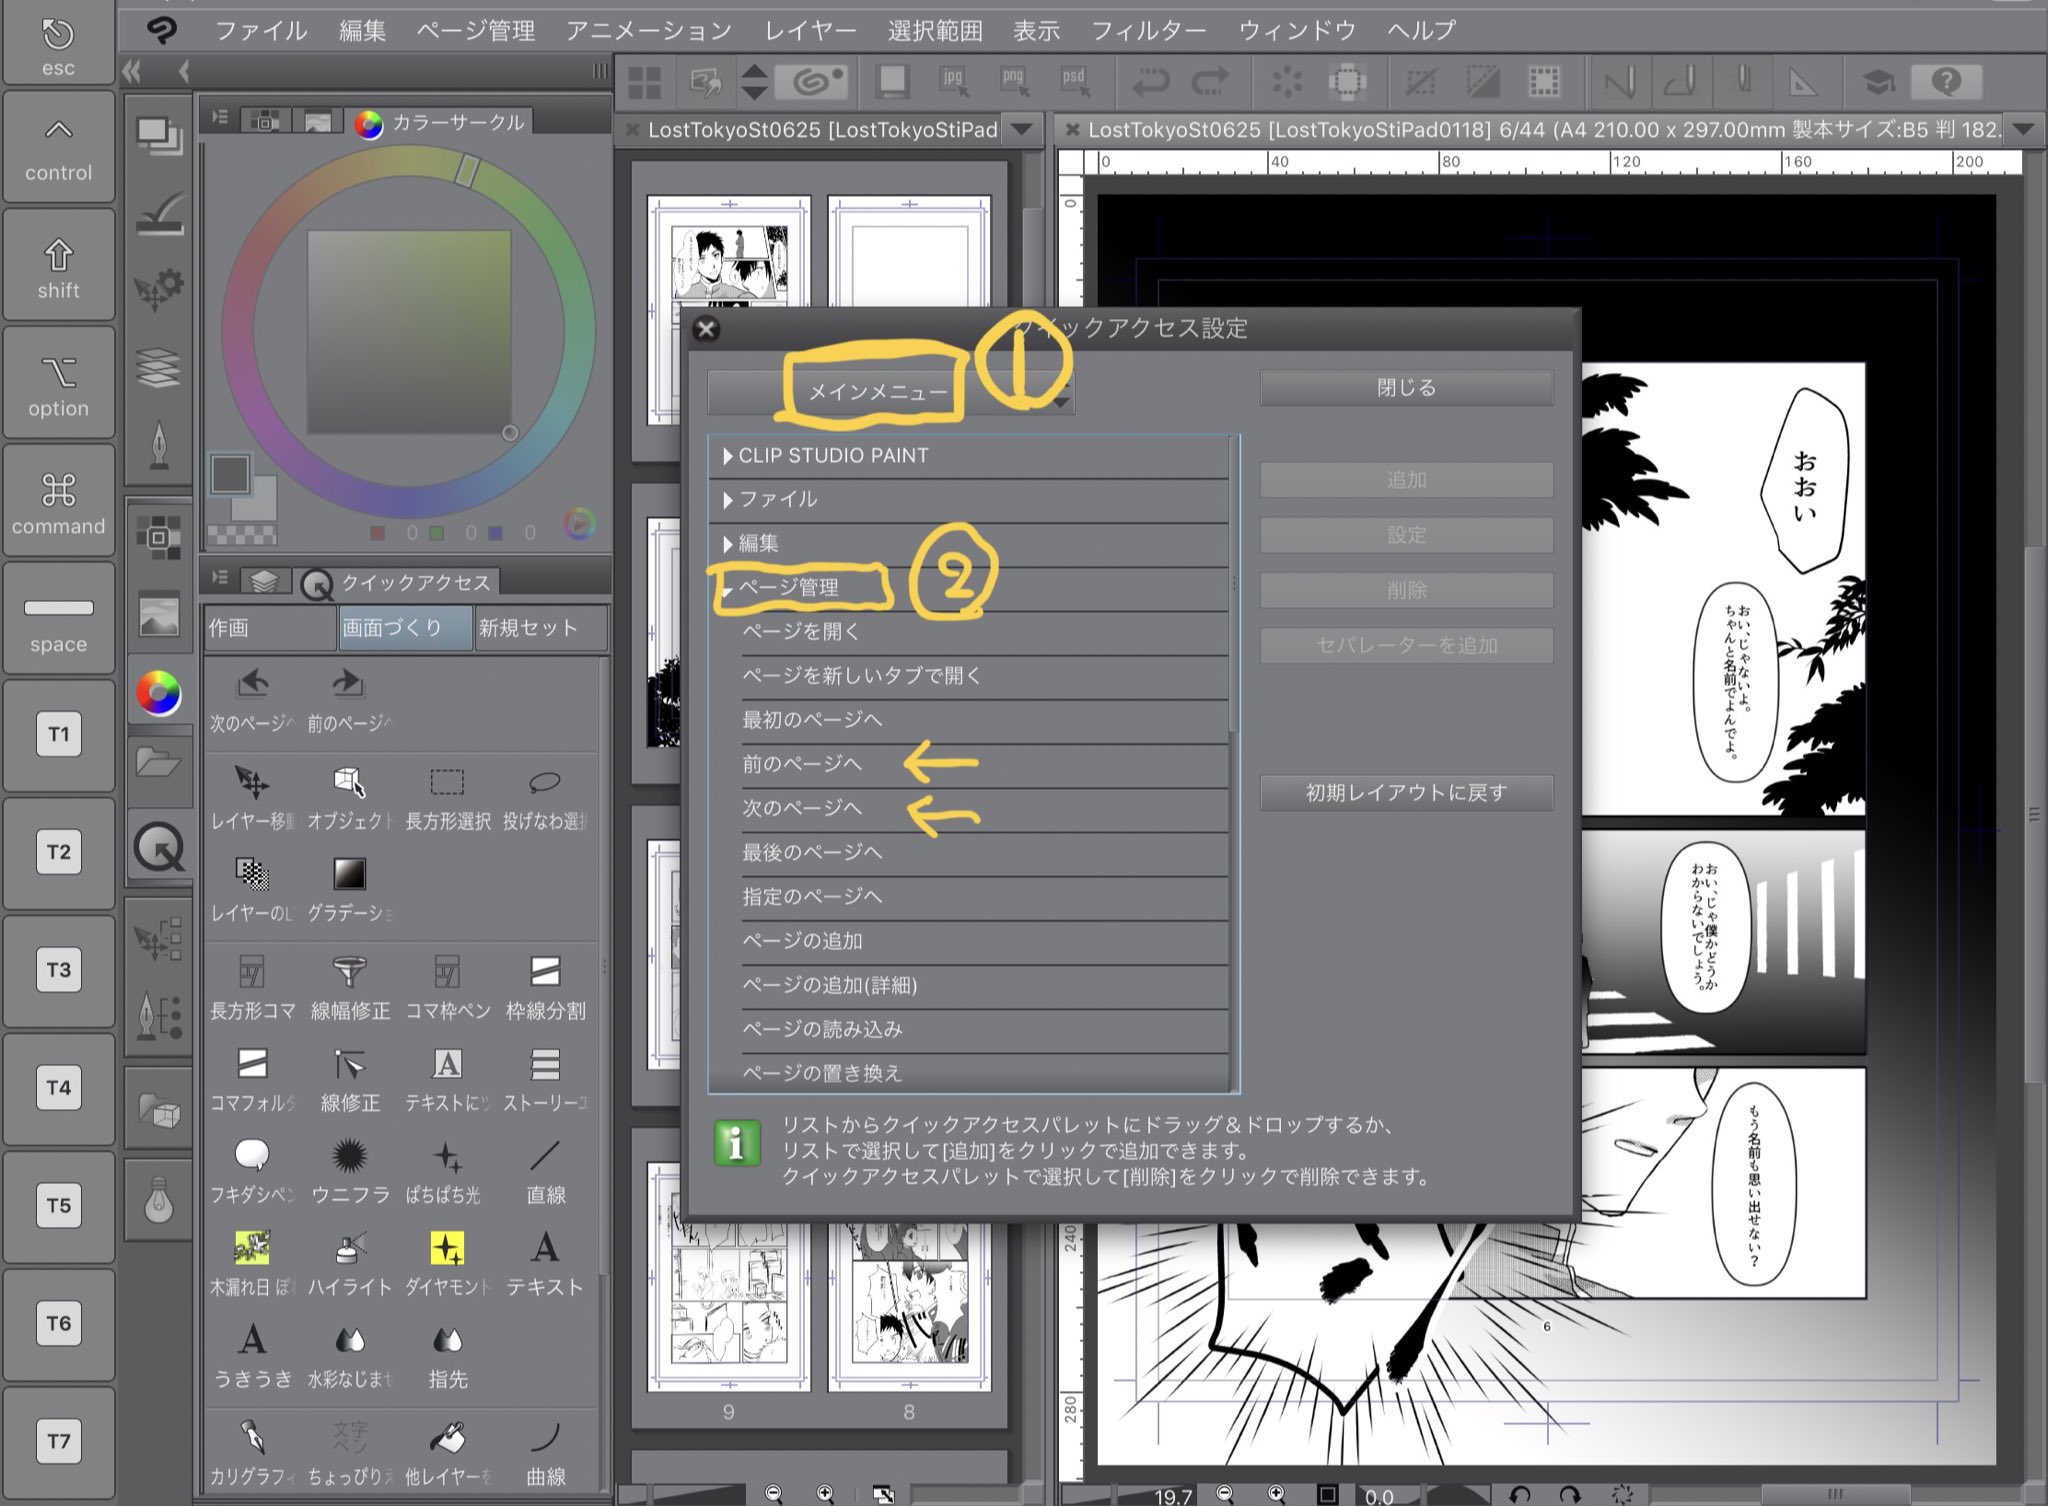Click the help question mark icon
Image resolution: width=2048 pixels, height=1506 pixels.
click(1945, 81)
